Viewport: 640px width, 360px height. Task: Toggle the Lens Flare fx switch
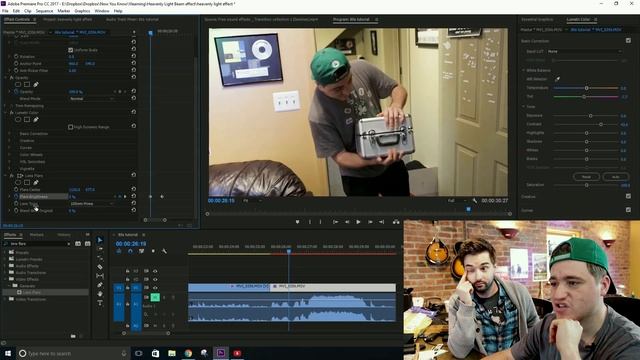click(11, 176)
